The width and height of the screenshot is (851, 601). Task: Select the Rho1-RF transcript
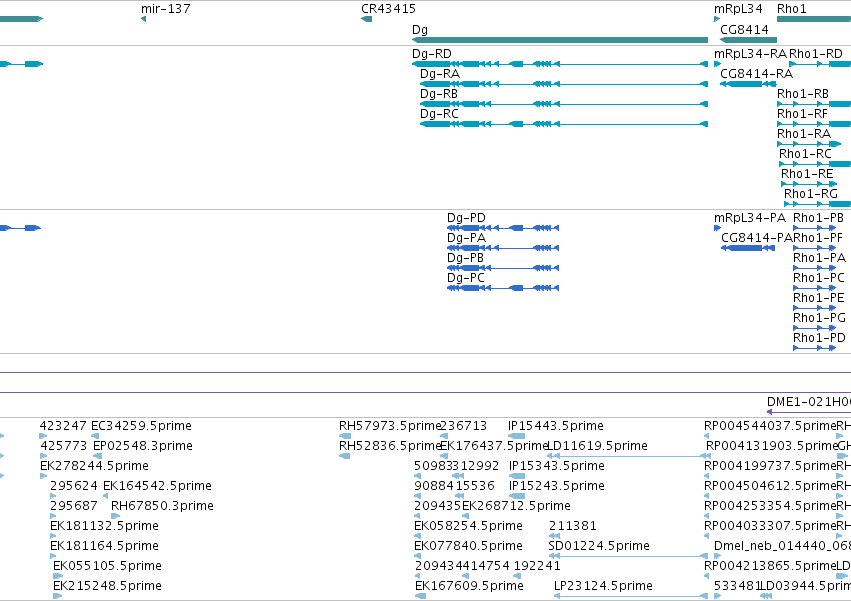tap(814, 124)
